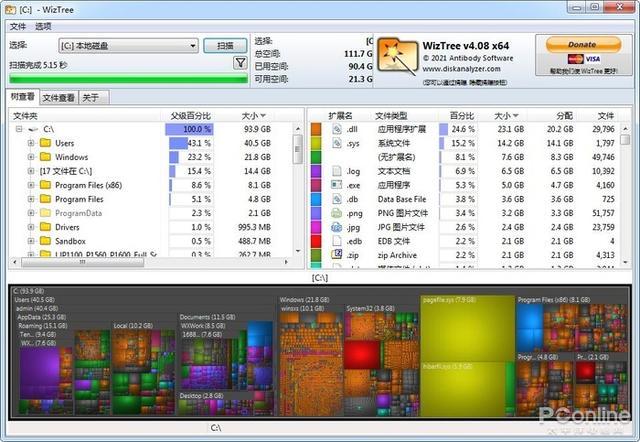The height and width of the screenshot is (442, 640).
Task: Open the 文件 menu
Action: [18, 27]
